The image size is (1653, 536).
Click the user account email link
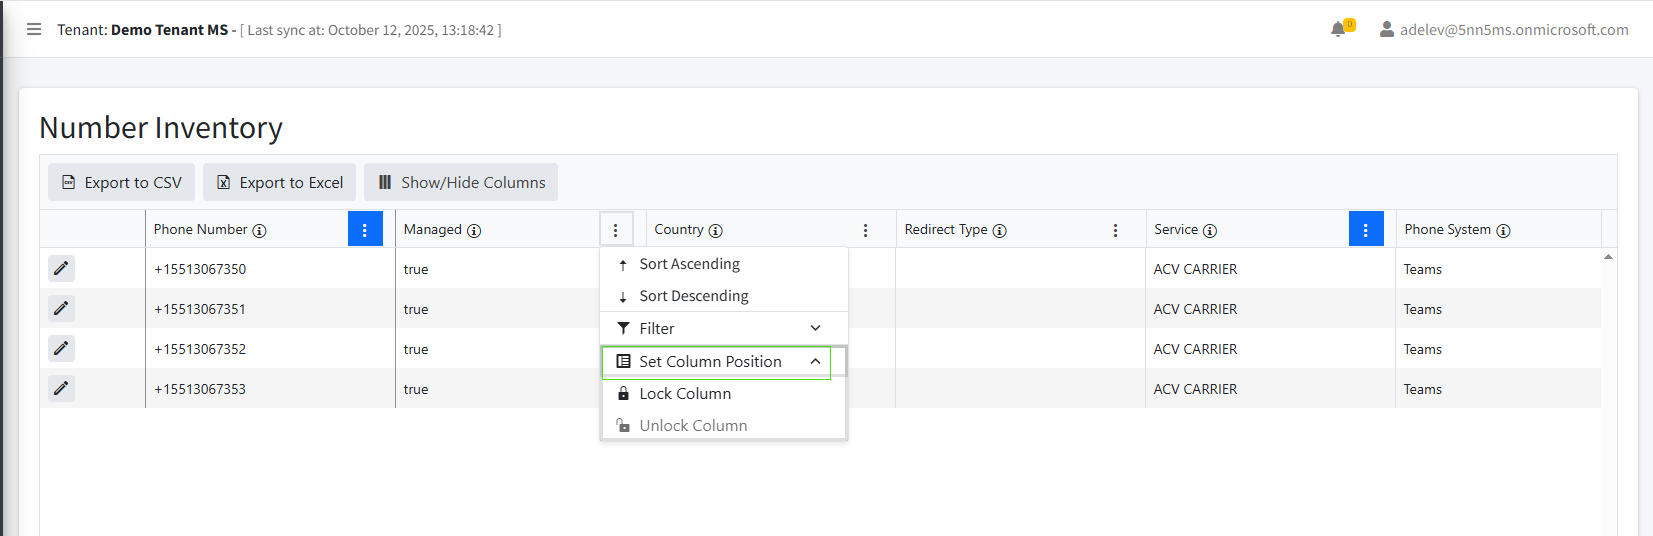1513,30
